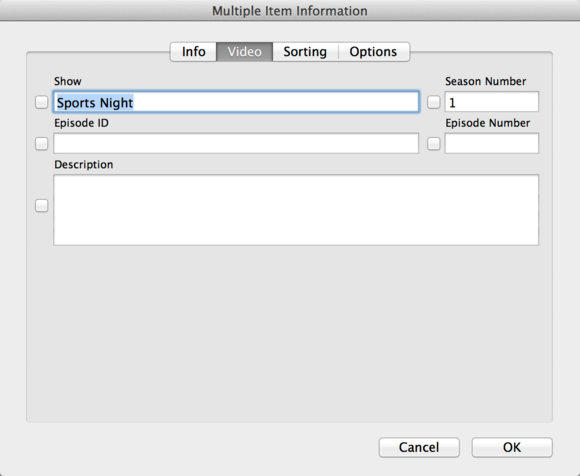Click the Description label text
This screenshot has width=580, height=476.
tap(84, 165)
